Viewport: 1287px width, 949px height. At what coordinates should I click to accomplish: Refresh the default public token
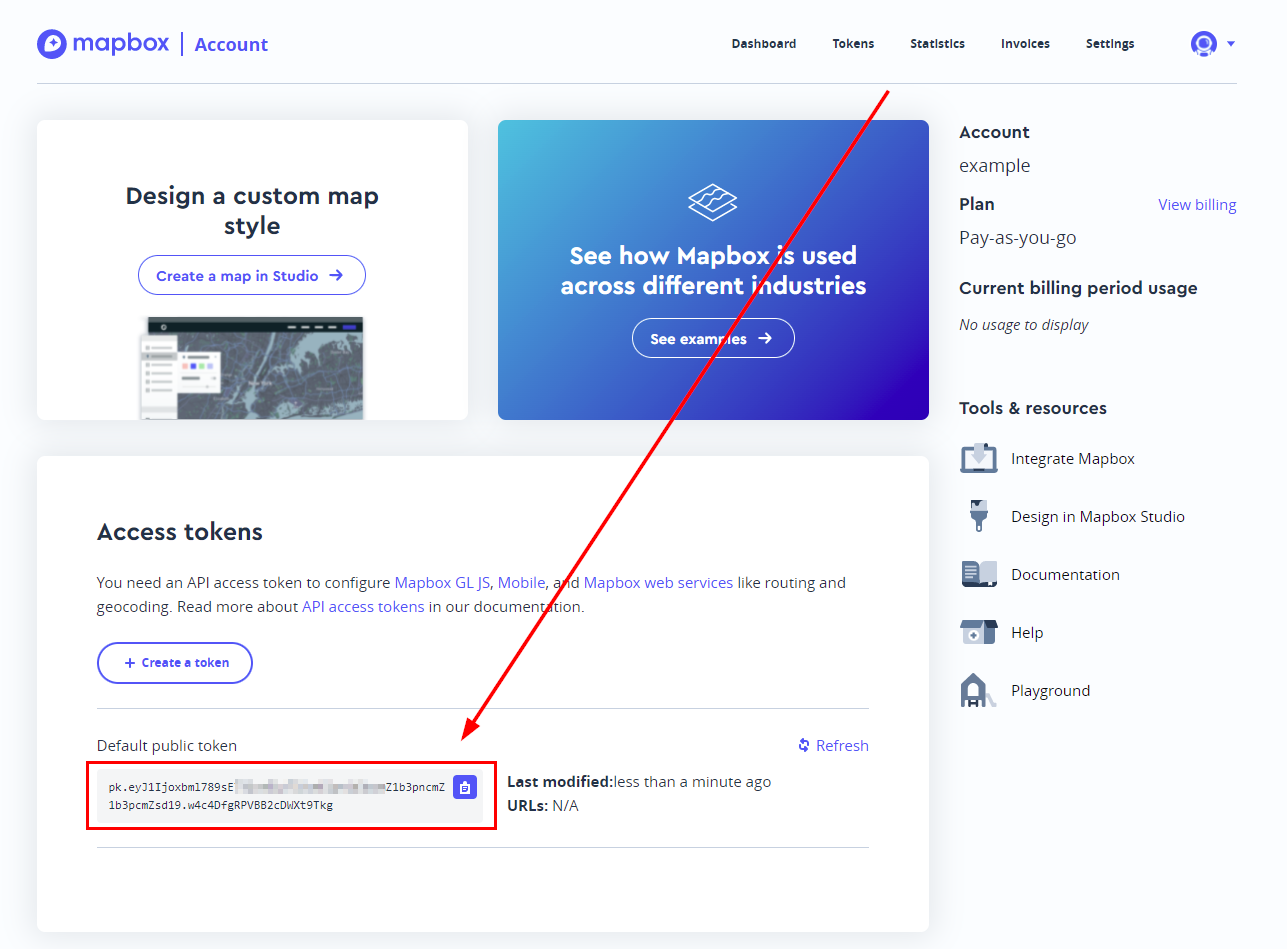(x=833, y=745)
